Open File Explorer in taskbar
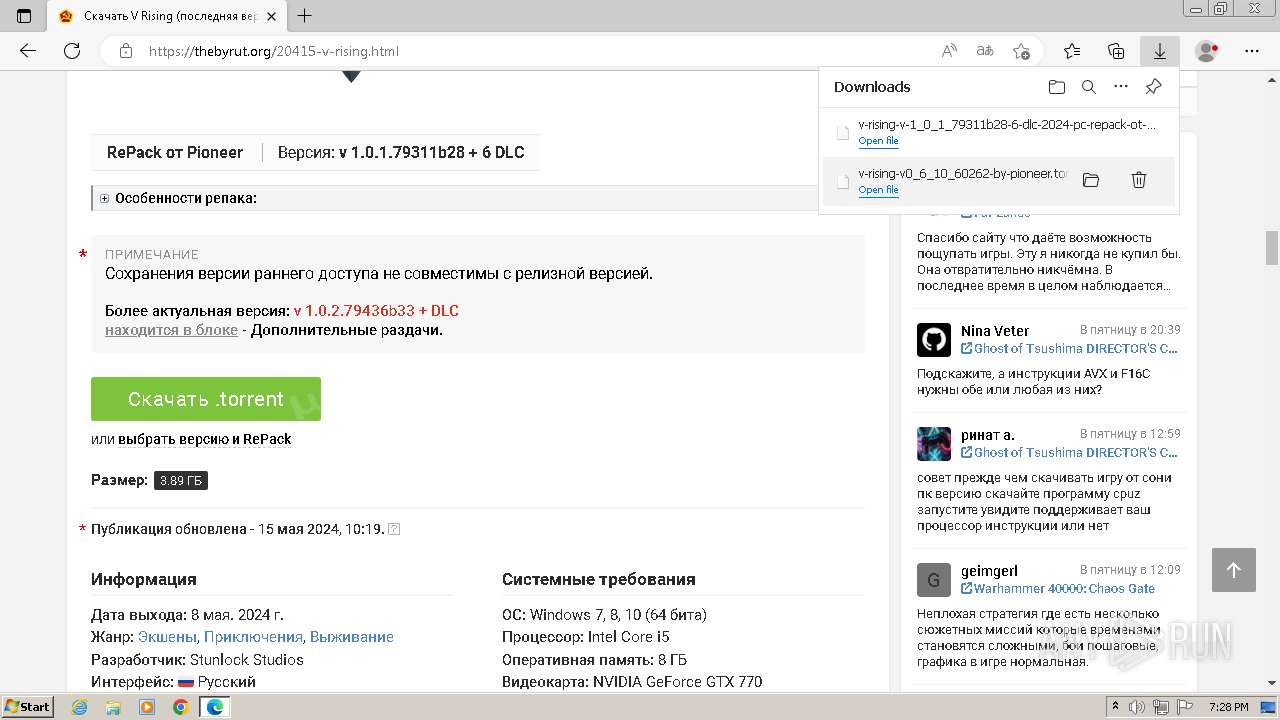Screen dimensions: 1280x720 pyautogui.click(x=113, y=707)
